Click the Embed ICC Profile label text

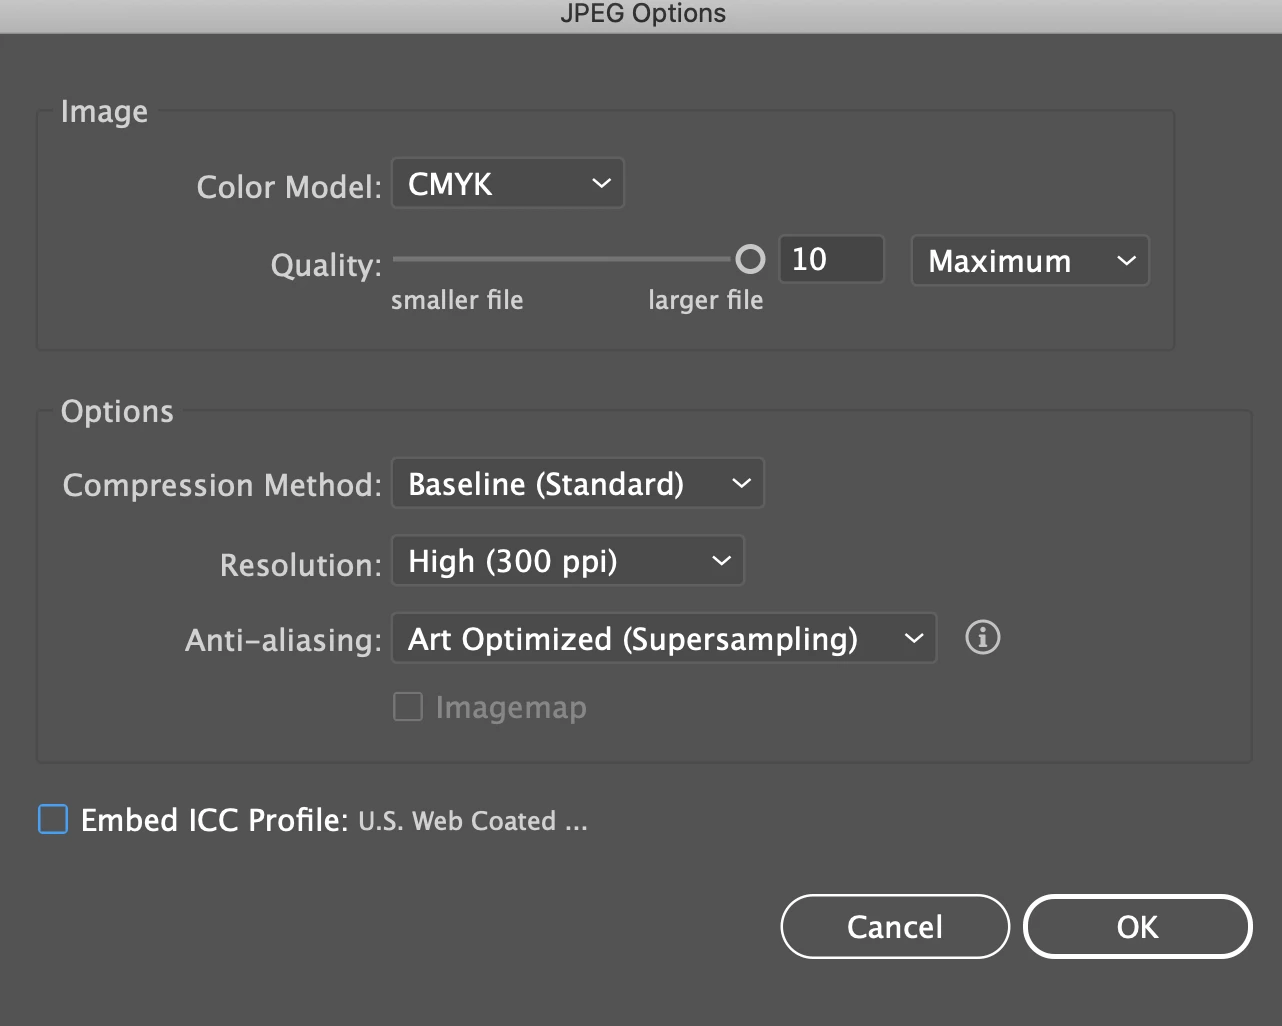(214, 821)
